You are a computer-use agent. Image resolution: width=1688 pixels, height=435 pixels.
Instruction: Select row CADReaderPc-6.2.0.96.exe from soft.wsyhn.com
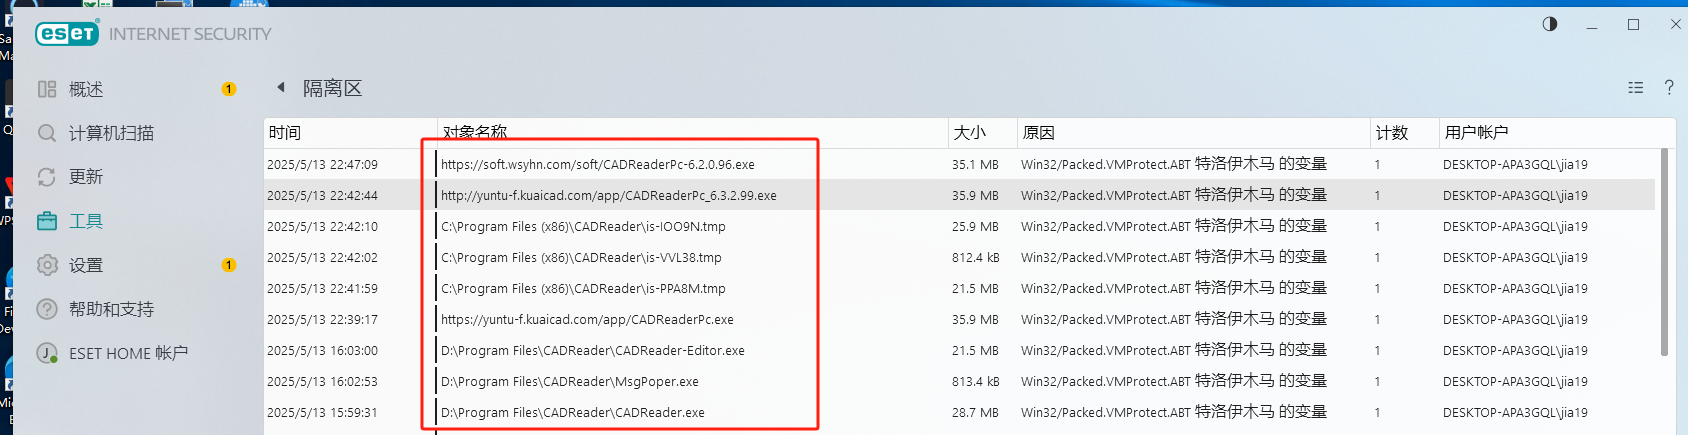click(x=959, y=164)
